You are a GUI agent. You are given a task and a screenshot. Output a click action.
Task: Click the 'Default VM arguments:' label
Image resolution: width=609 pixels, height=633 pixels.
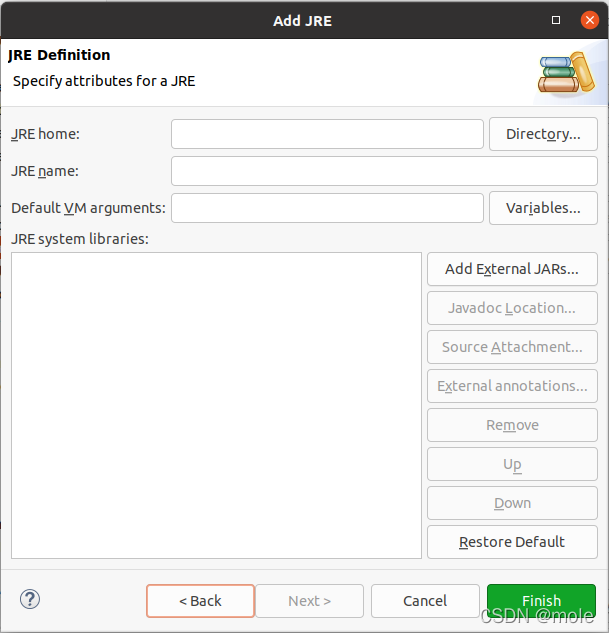[x=88, y=208]
